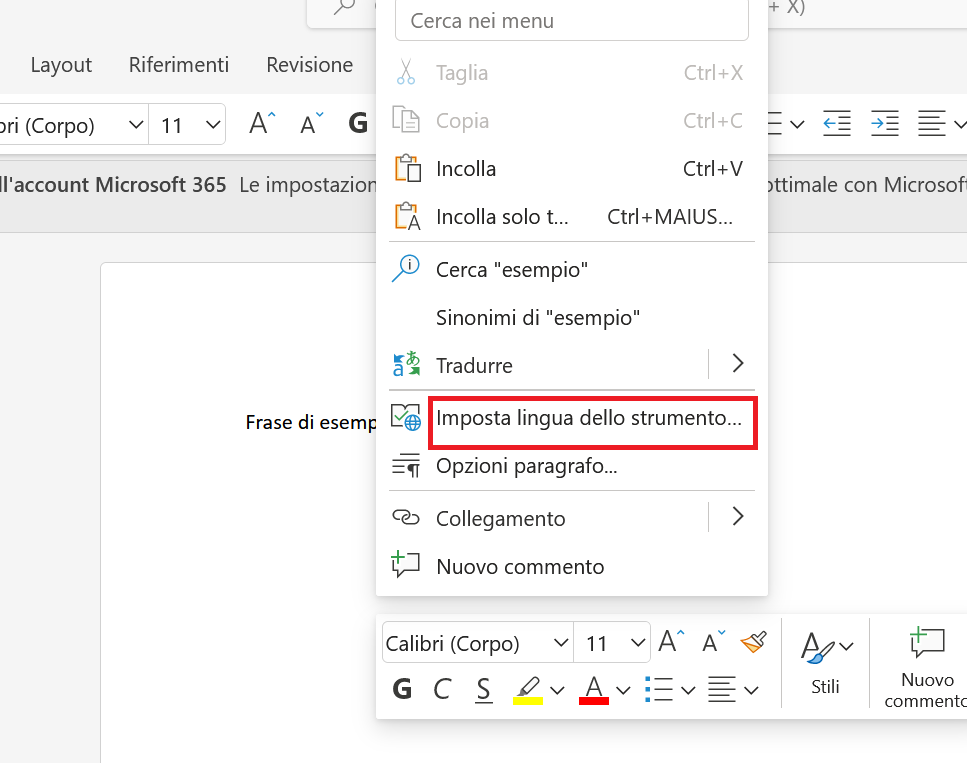The width and height of the screenshot is (967, 763).
Task: Click the Copia pages icon
Action: point(406,120)
